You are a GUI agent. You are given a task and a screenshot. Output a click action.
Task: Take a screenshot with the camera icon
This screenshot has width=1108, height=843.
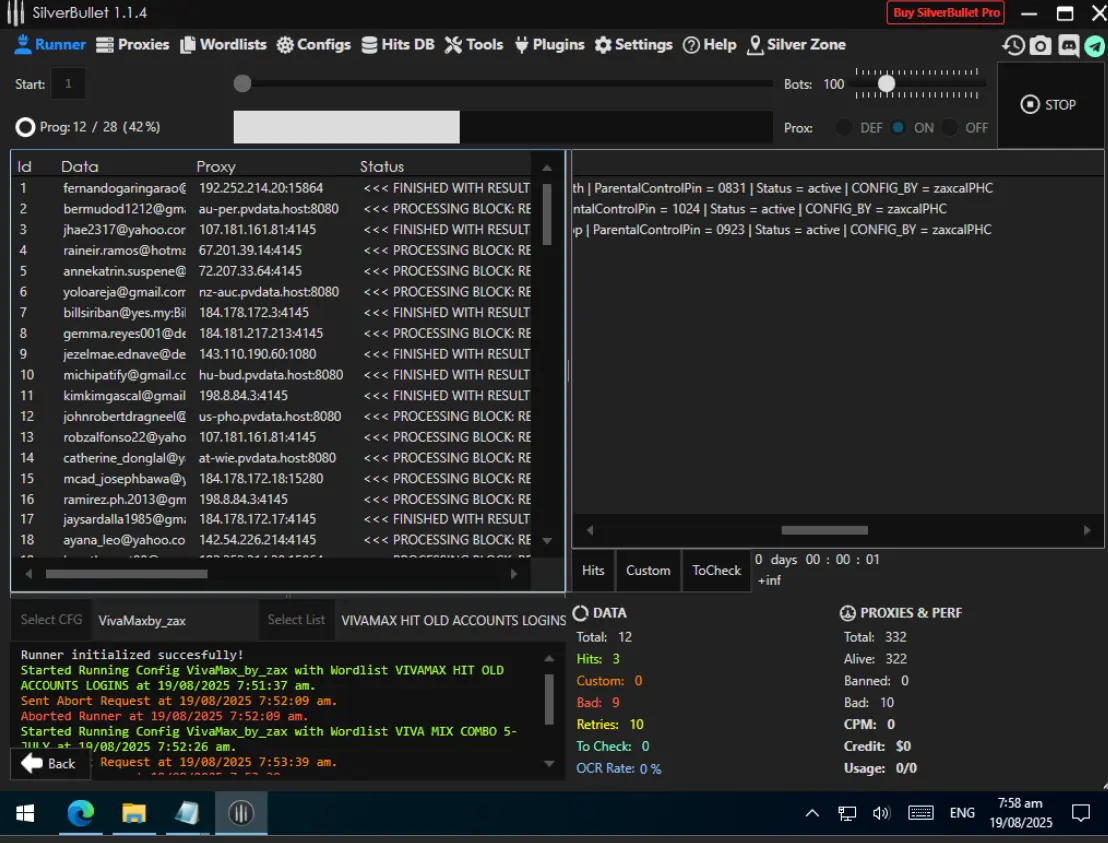pyautogui.click(x=1040, y=45)
